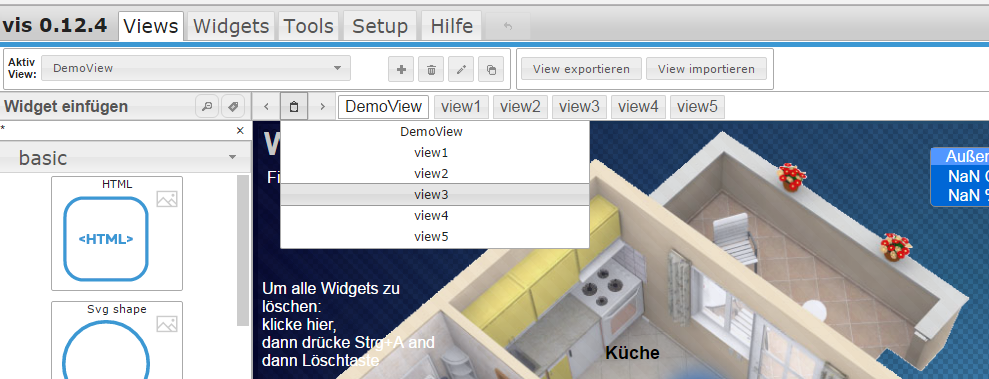This screenshot has width=989, height=379.
Task: Click the undo arrow button
Action: coord(508,26)
